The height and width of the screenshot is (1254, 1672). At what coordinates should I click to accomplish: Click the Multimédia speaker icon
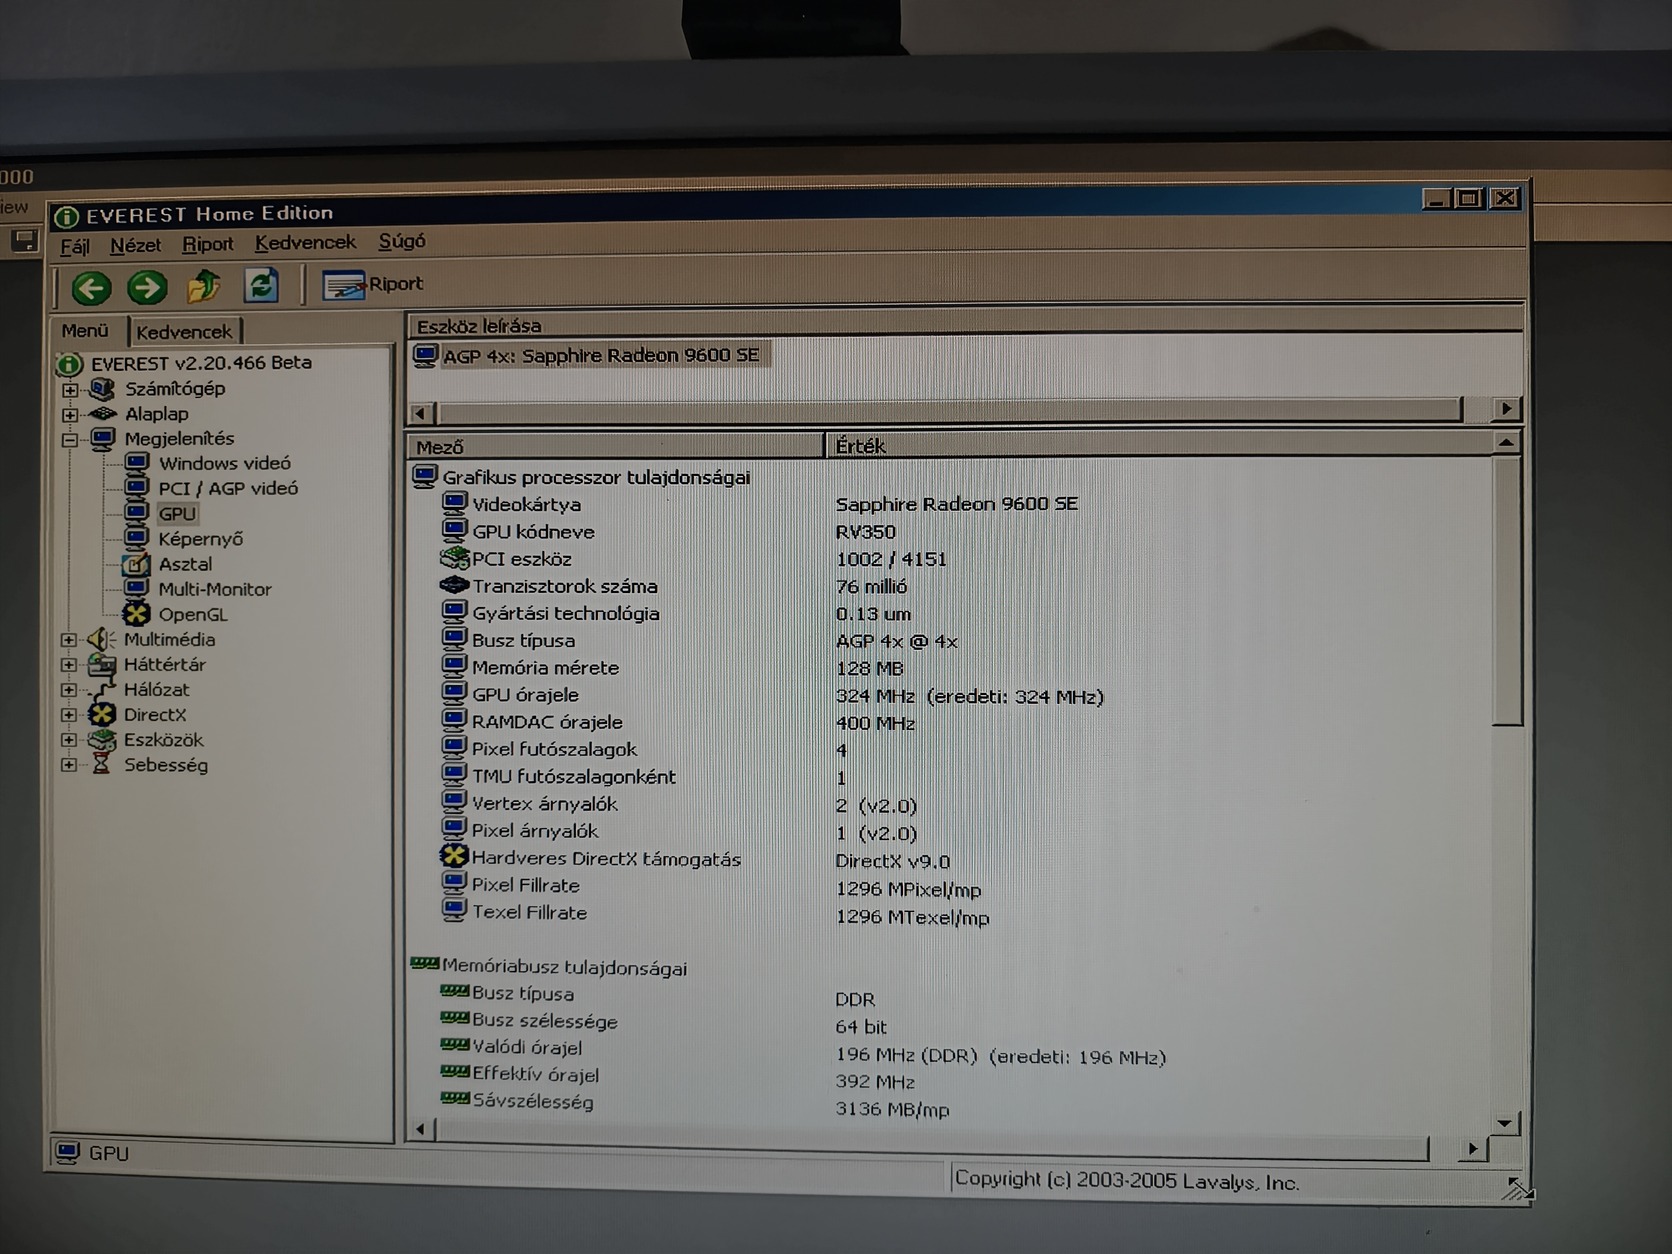point(101,640)
